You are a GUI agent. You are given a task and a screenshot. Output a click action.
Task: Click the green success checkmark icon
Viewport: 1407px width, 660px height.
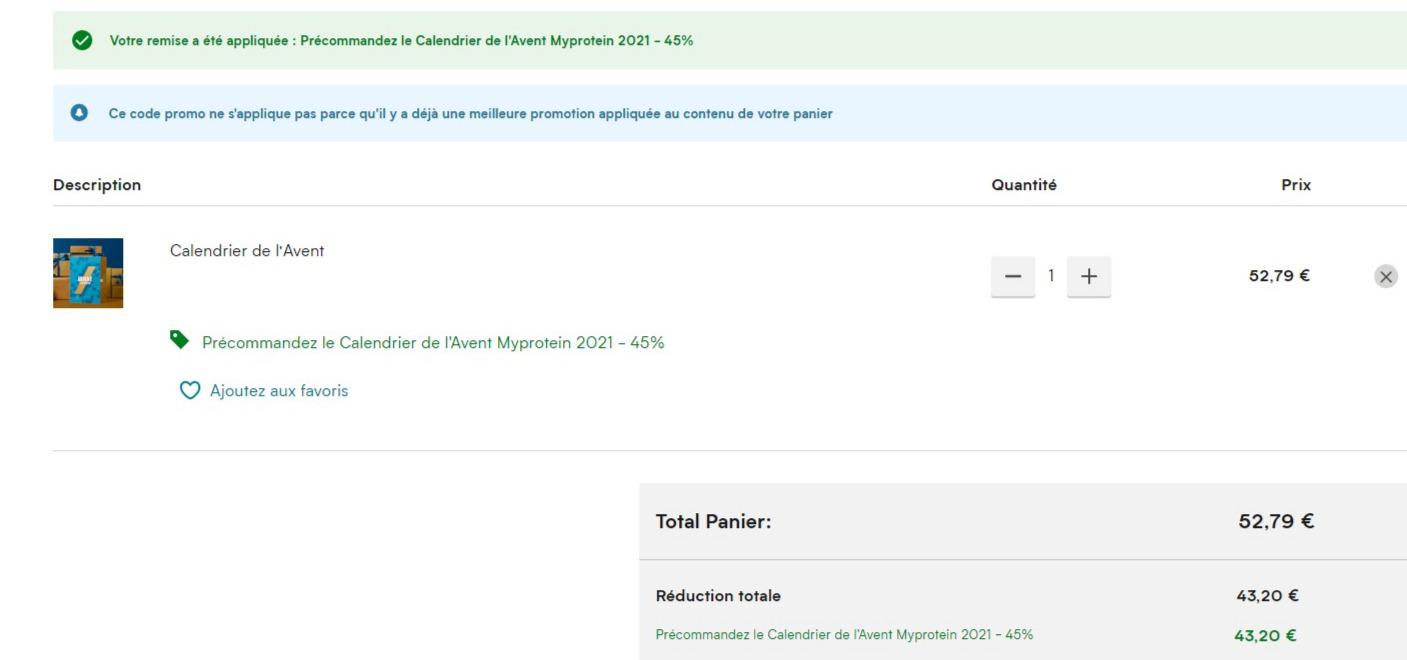tap(82, 40)
